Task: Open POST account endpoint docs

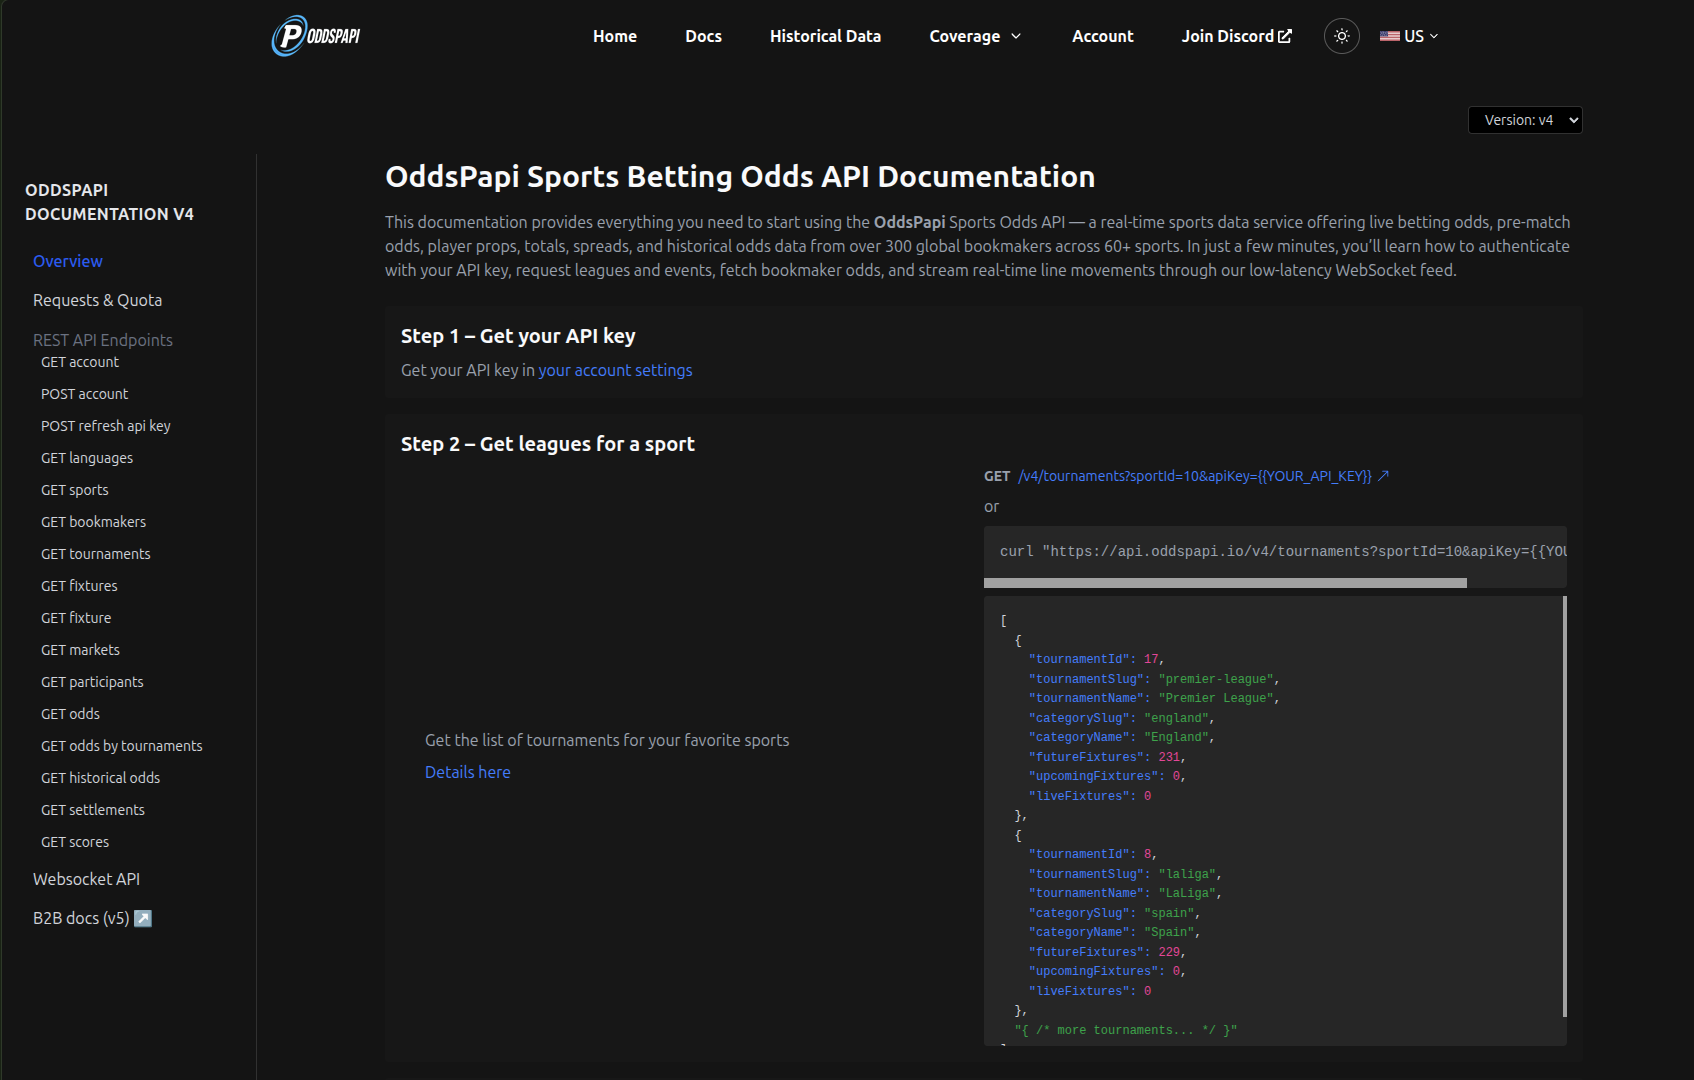Action: click(85, 394)
